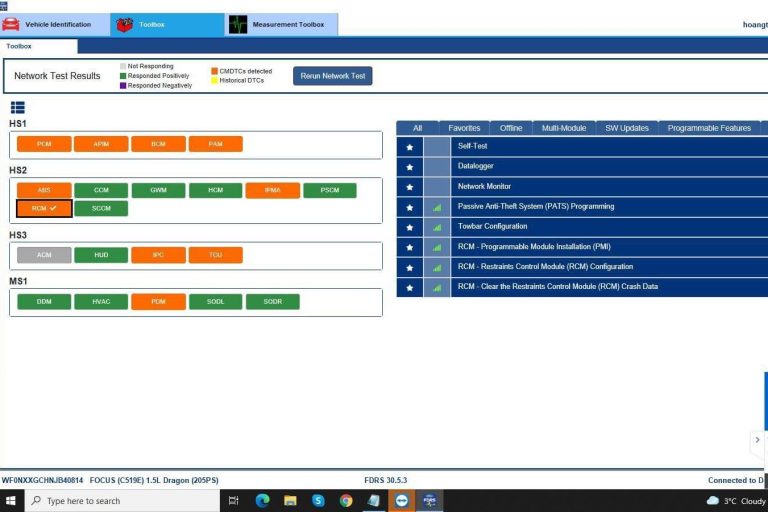Select the CCM module

[x=101, y=190]
